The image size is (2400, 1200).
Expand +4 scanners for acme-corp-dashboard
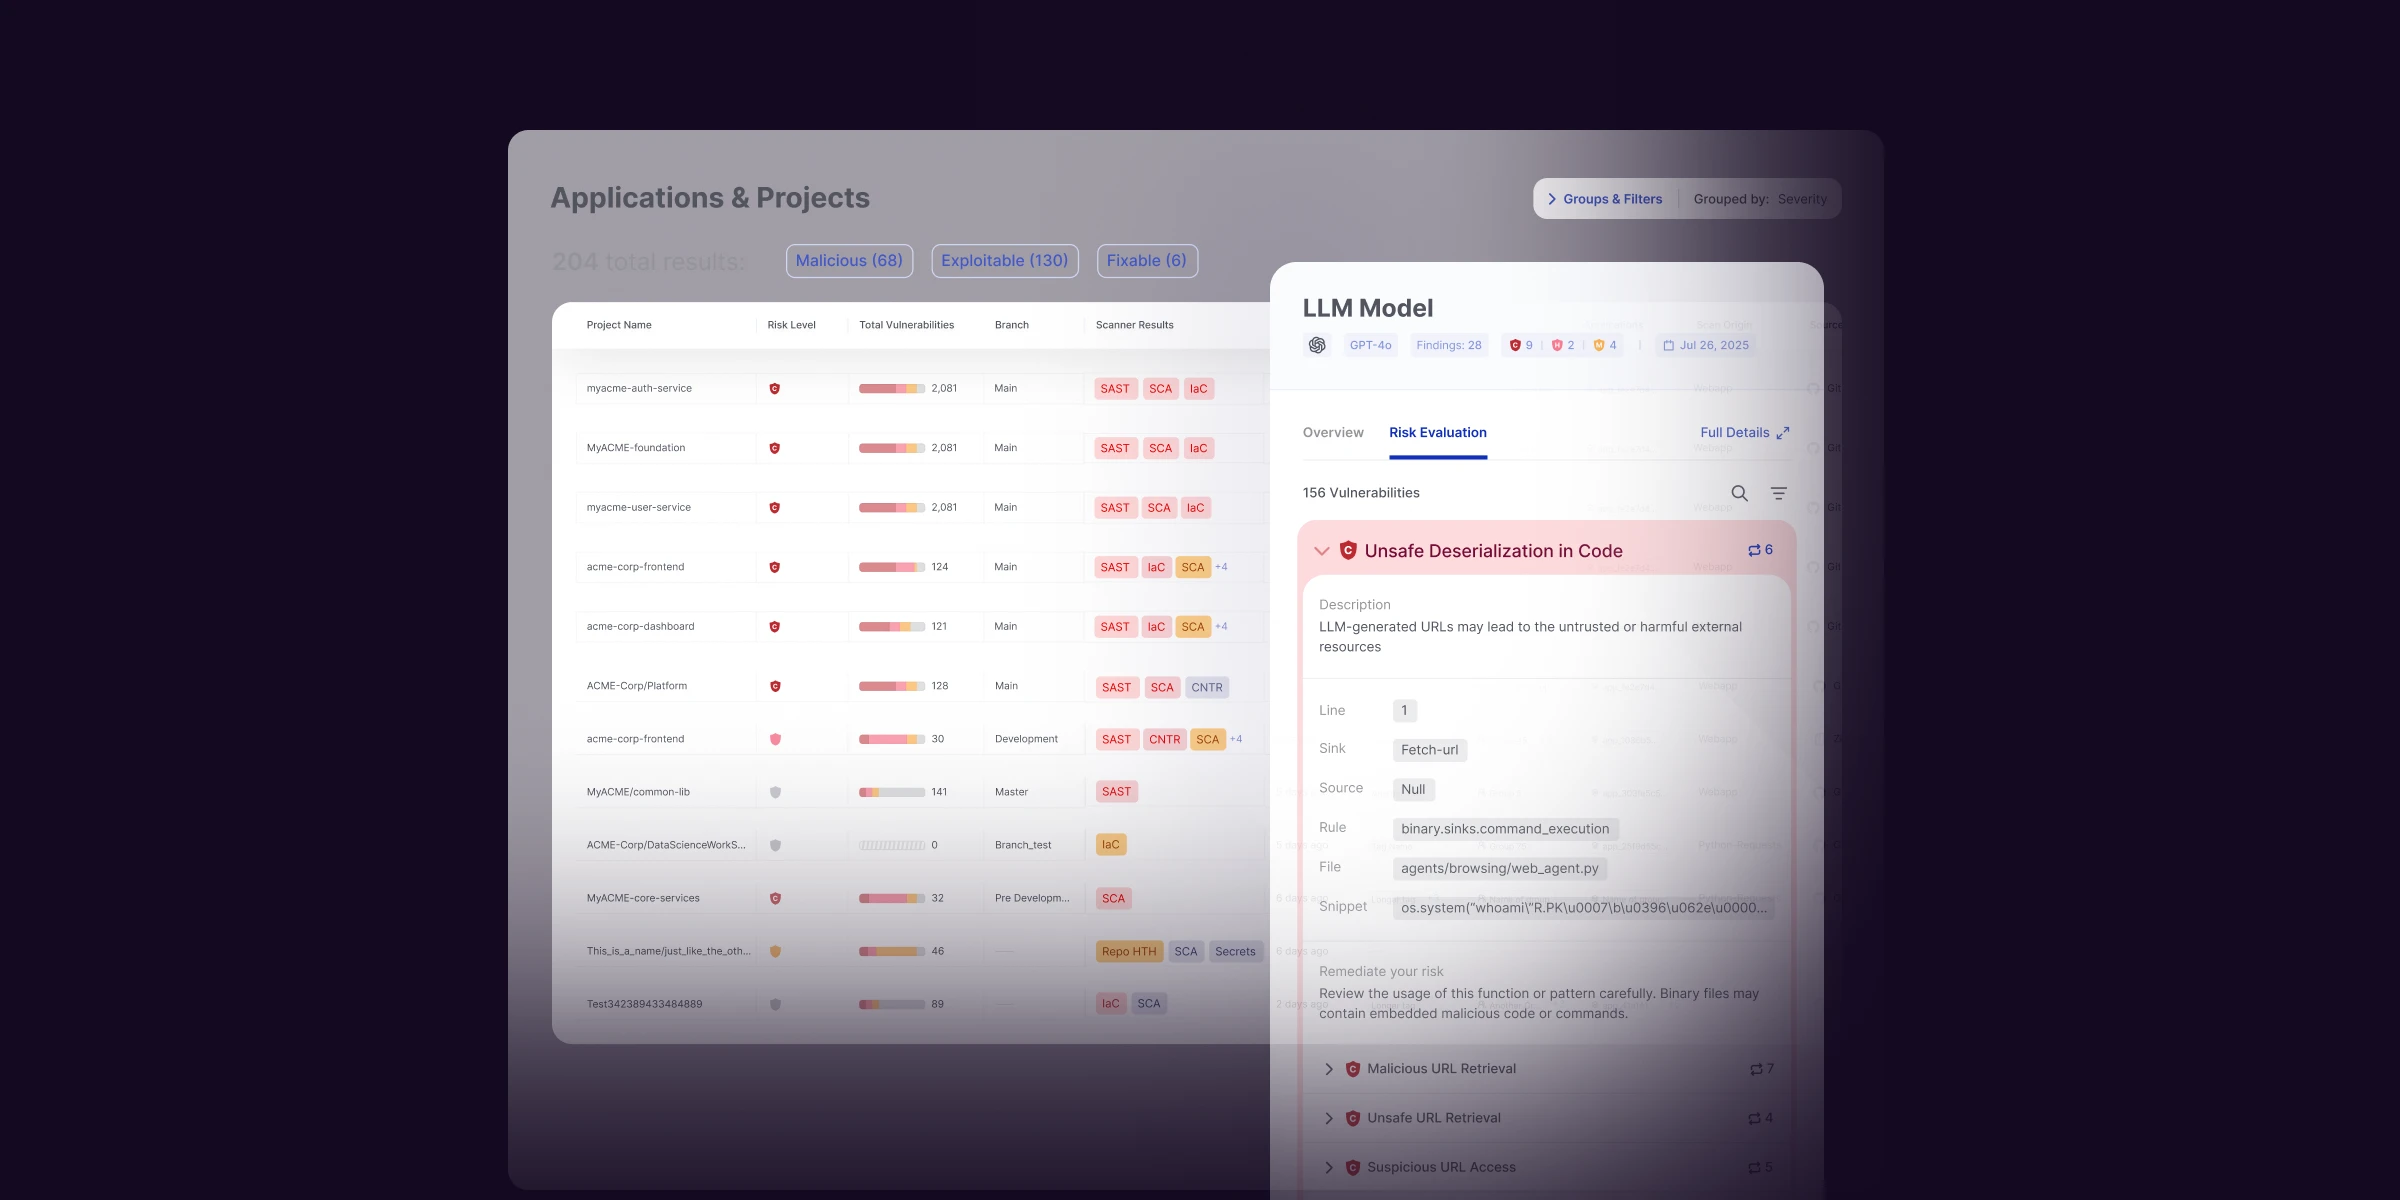click(1222, 627)
